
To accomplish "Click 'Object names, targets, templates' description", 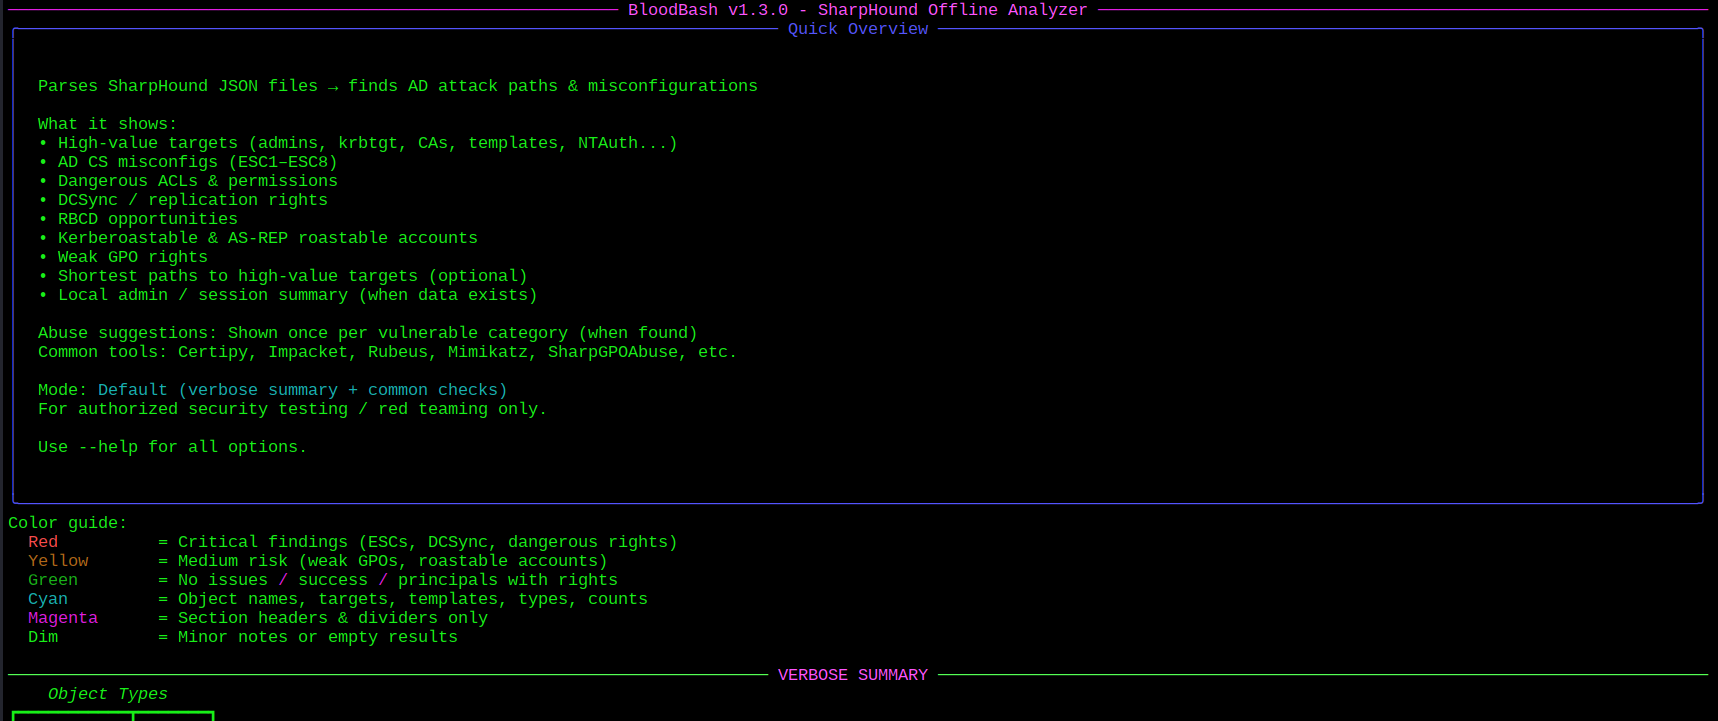I will pos(413,599).
